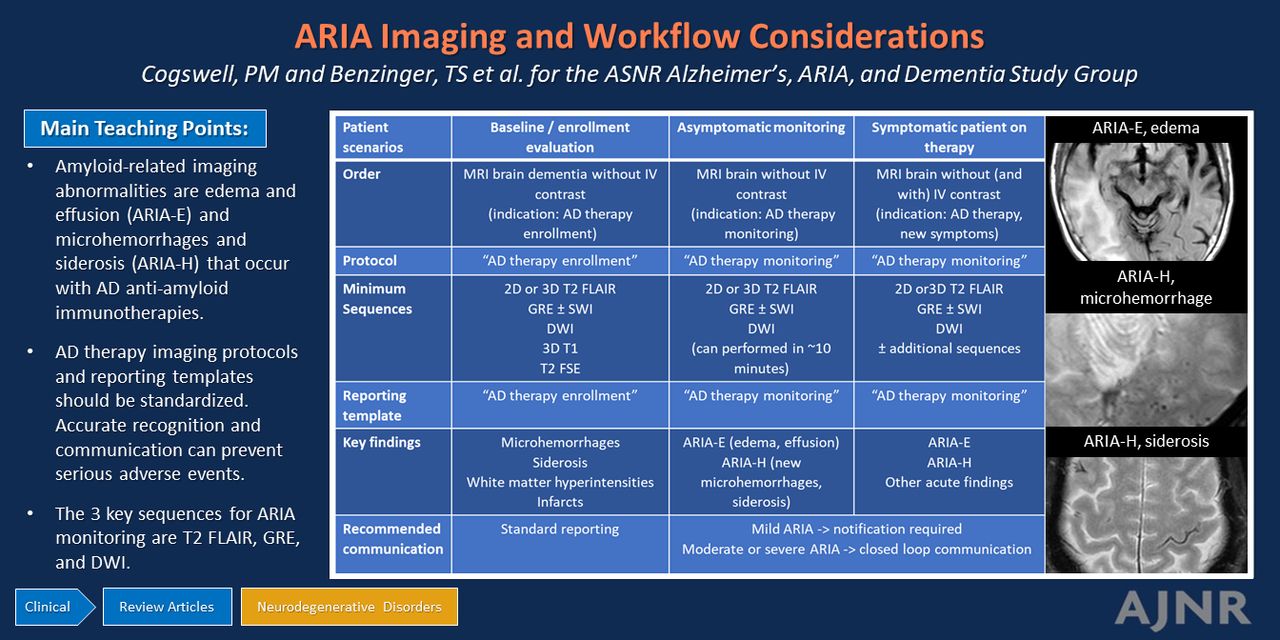This screenshot has height=640, width=1280.
Task: Click the 'Key findings' row label
Action: [393, 472]
